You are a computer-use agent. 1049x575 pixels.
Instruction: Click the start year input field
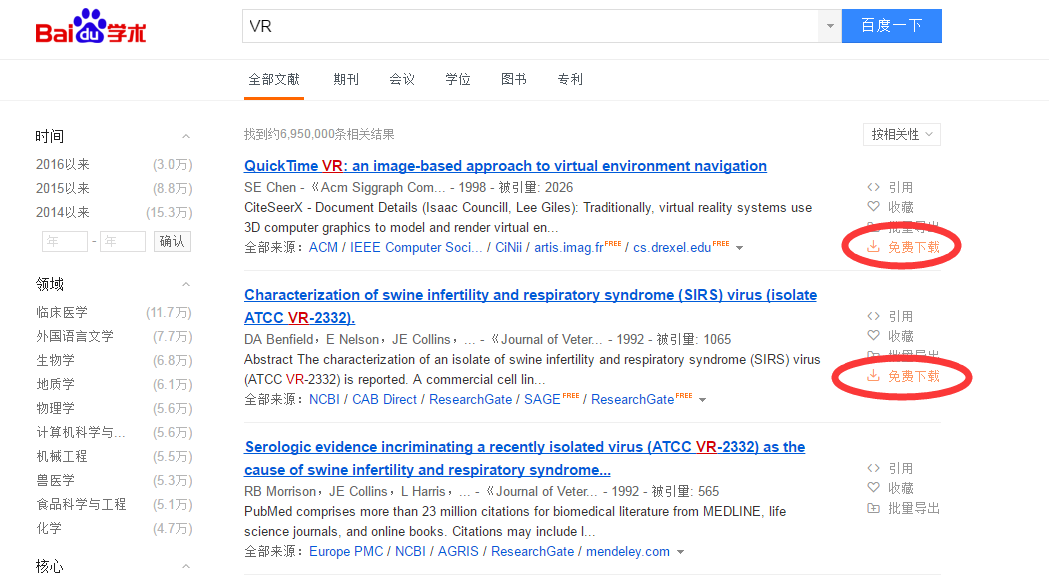tap(64, 241)
